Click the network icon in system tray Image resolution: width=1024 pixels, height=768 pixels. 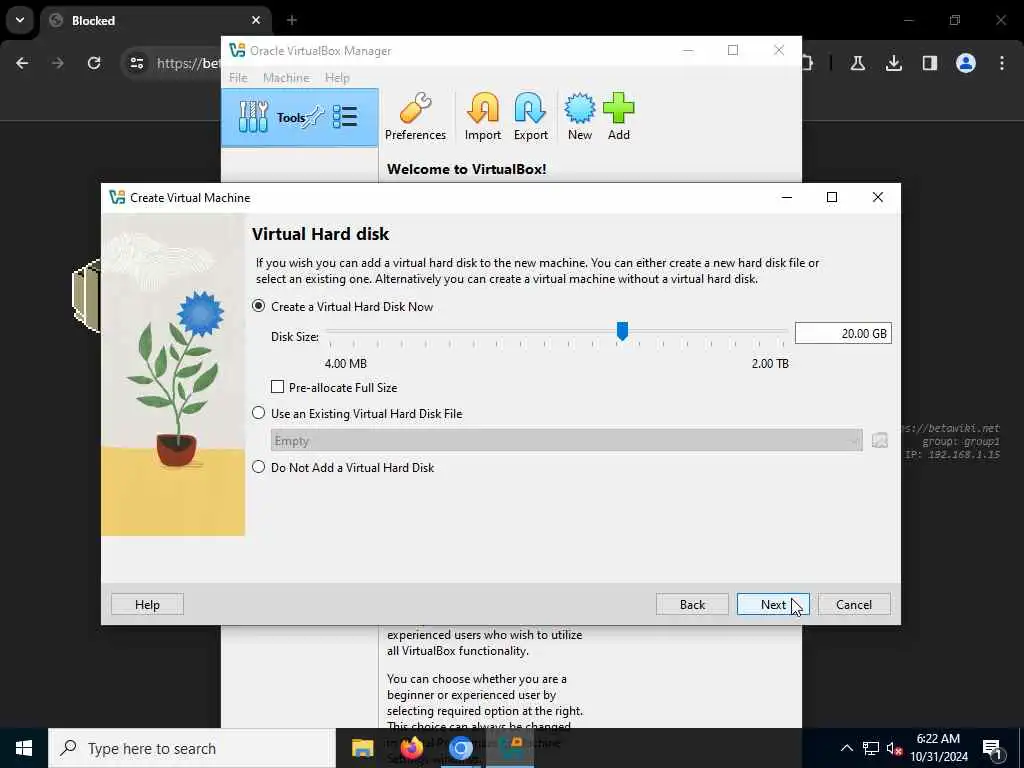(871, 748)
